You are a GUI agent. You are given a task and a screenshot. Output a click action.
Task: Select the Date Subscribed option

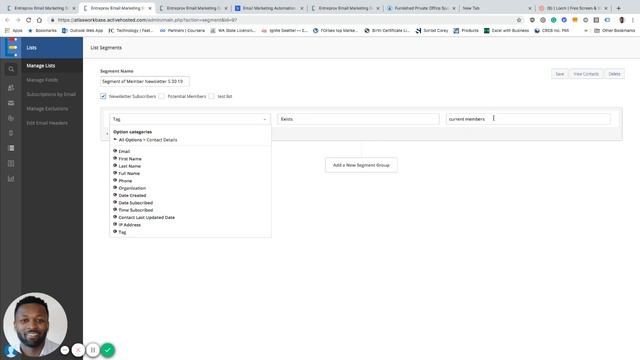coord(136,203)
